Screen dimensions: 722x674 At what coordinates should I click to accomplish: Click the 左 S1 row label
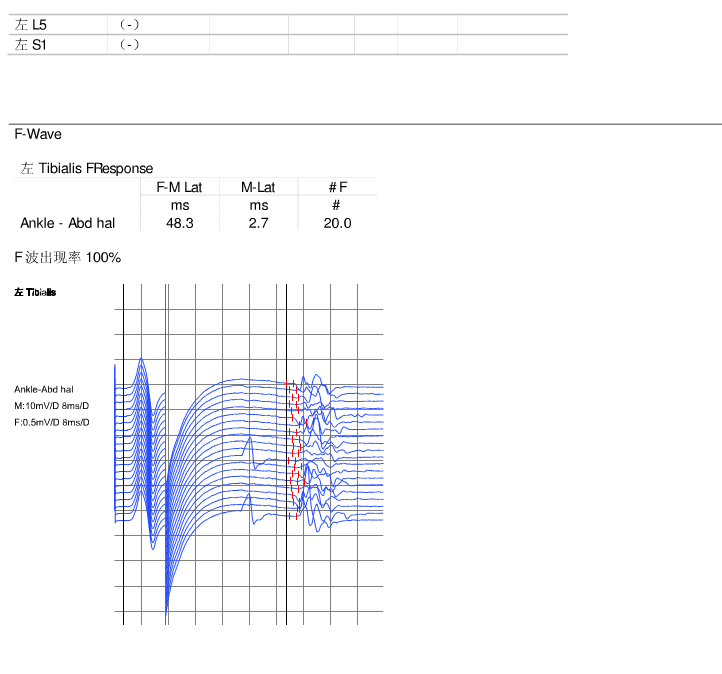[x=31, y=45]
